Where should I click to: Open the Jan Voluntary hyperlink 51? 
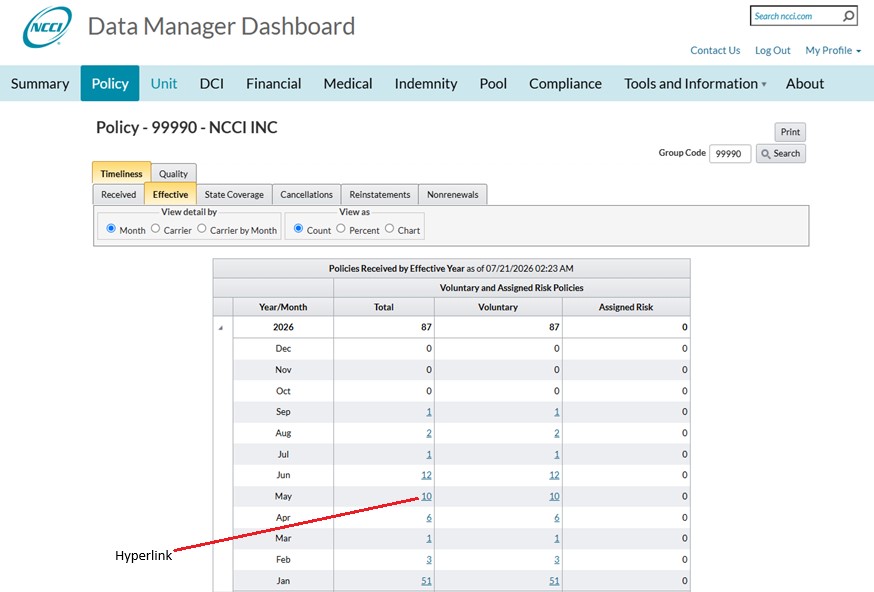(x=554, y=581)
